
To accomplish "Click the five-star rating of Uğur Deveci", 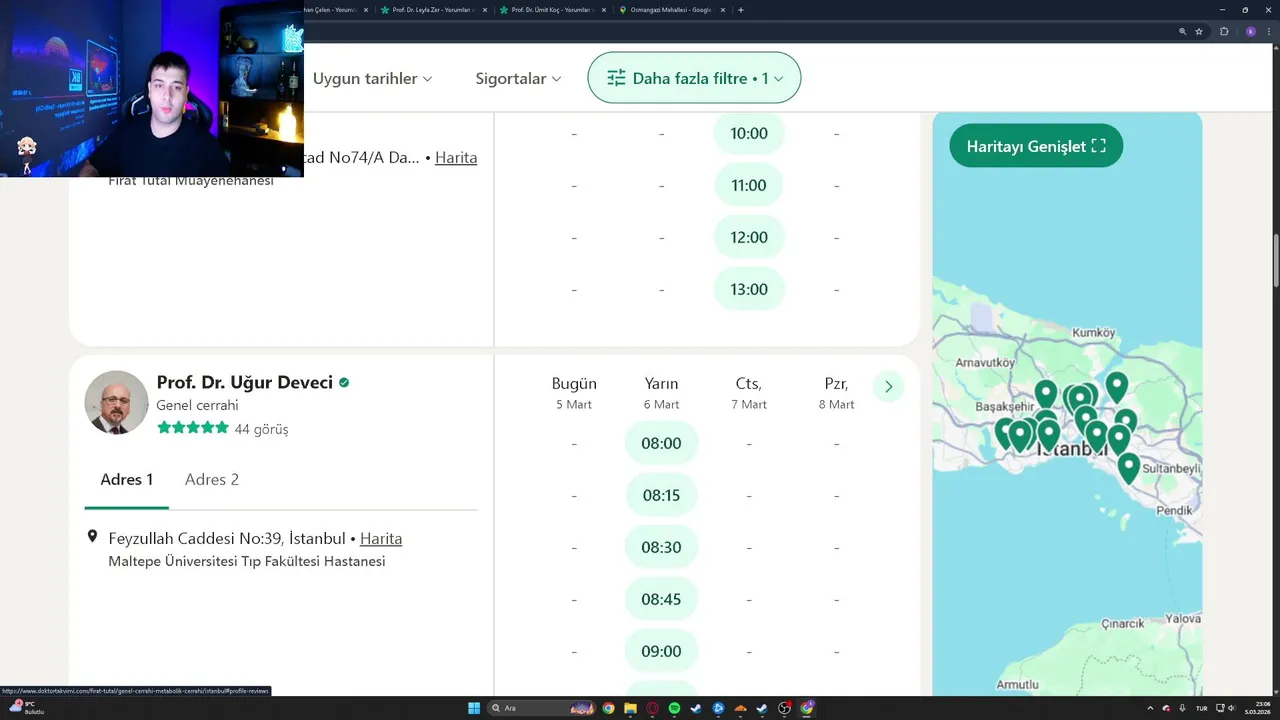I will [x=193, y=428].
